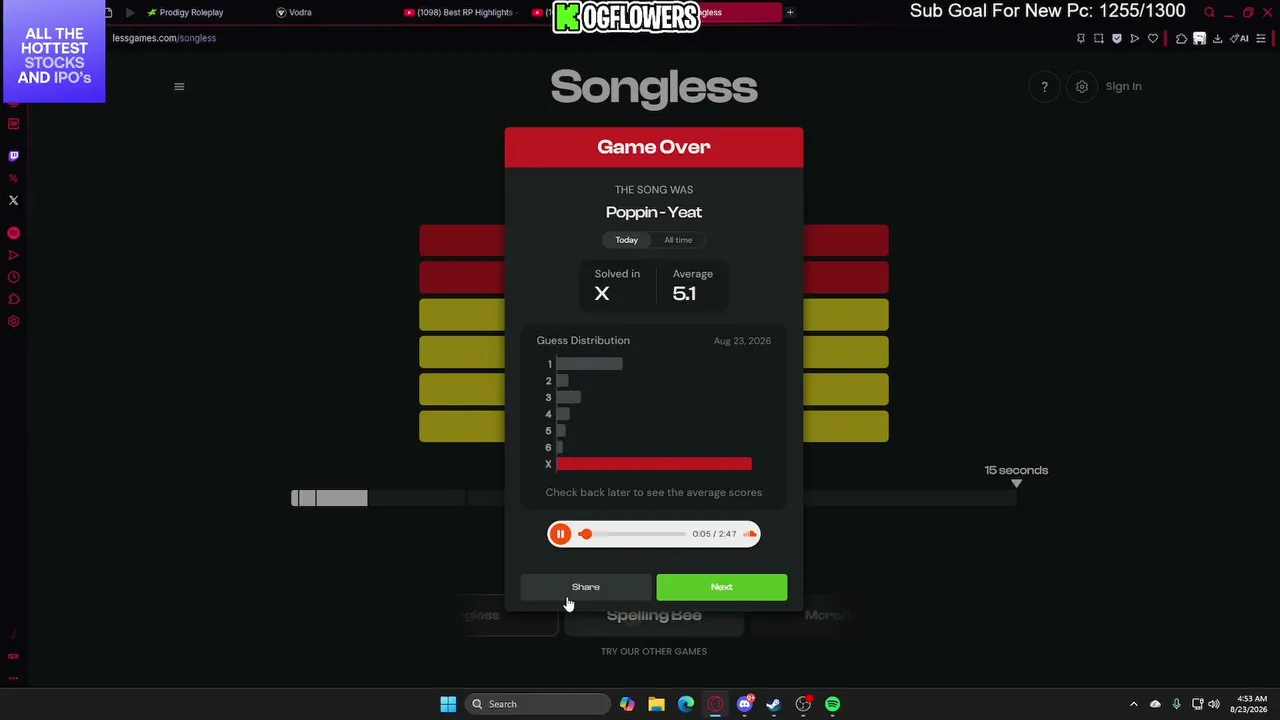
Task: Open the easy setup sliders icon
Action: tap(1262, 38)
